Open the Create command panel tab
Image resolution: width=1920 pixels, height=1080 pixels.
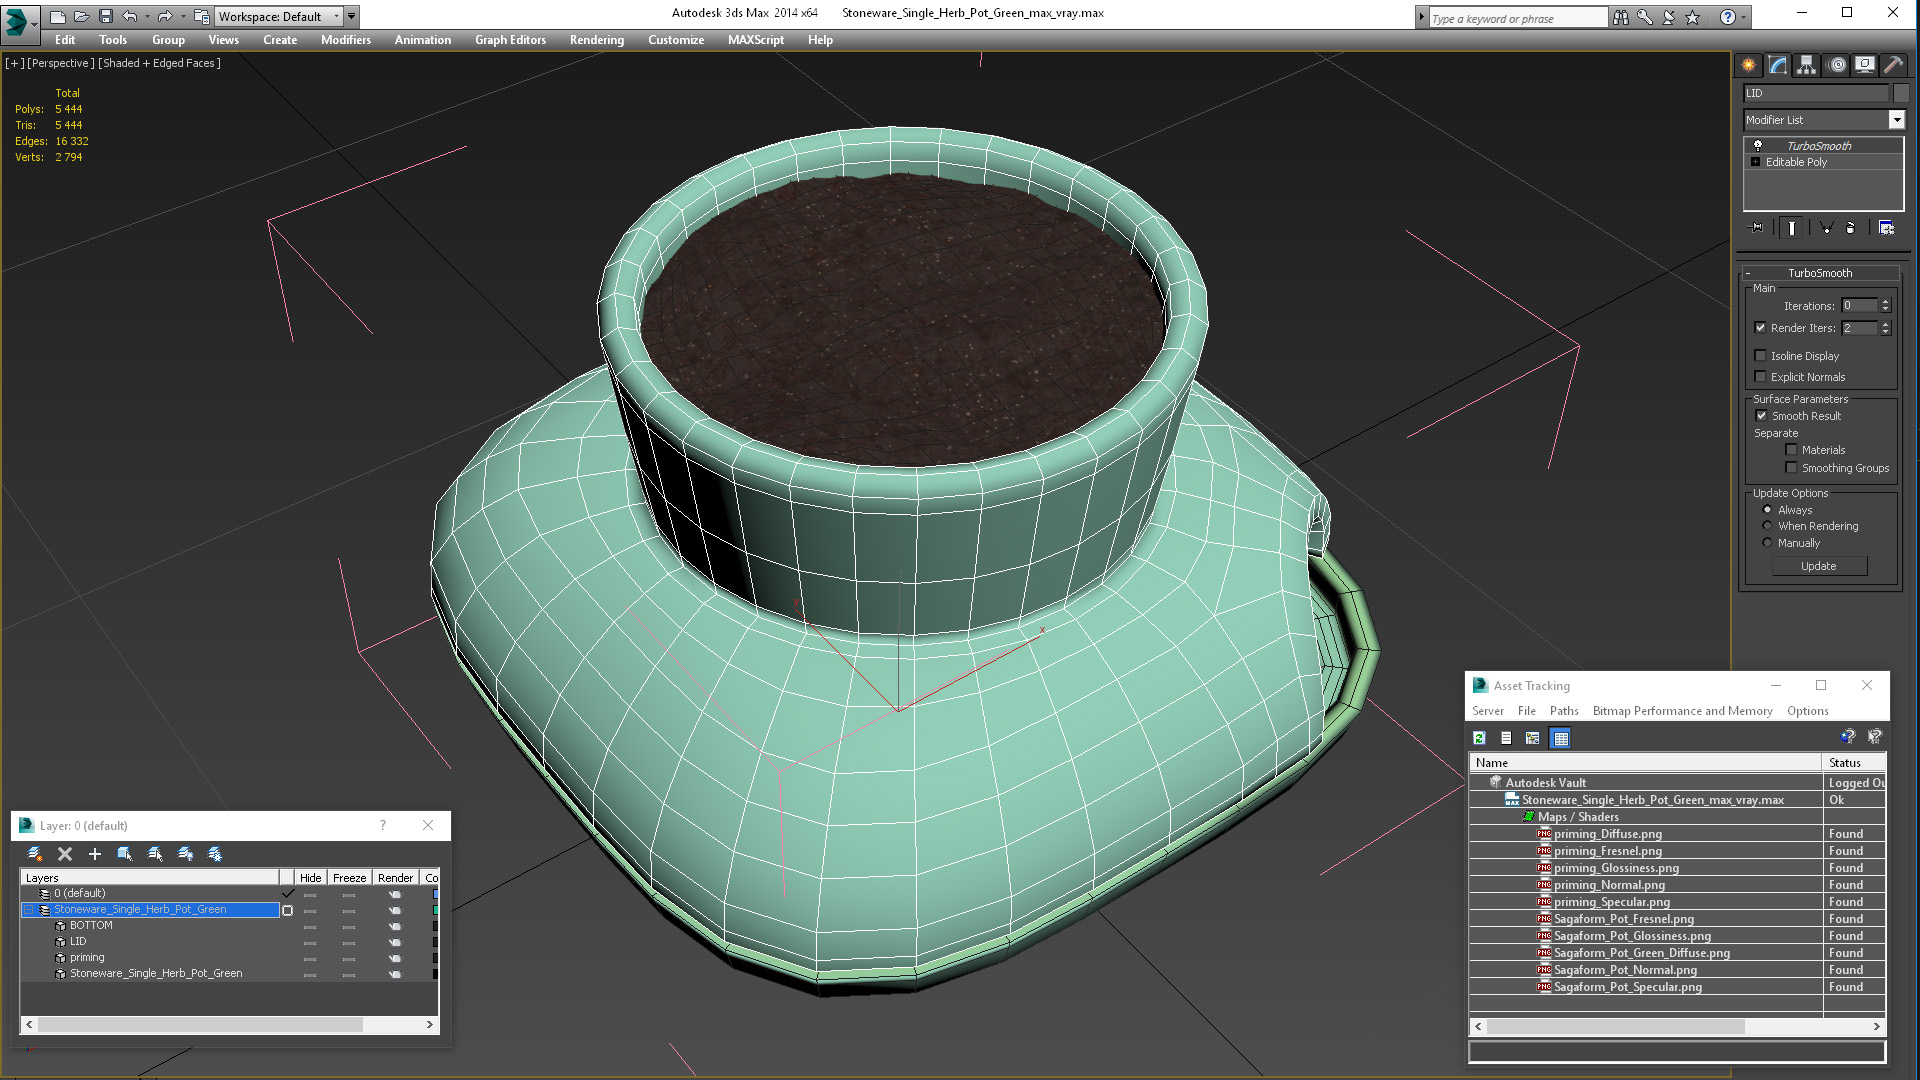[1748, 65]
